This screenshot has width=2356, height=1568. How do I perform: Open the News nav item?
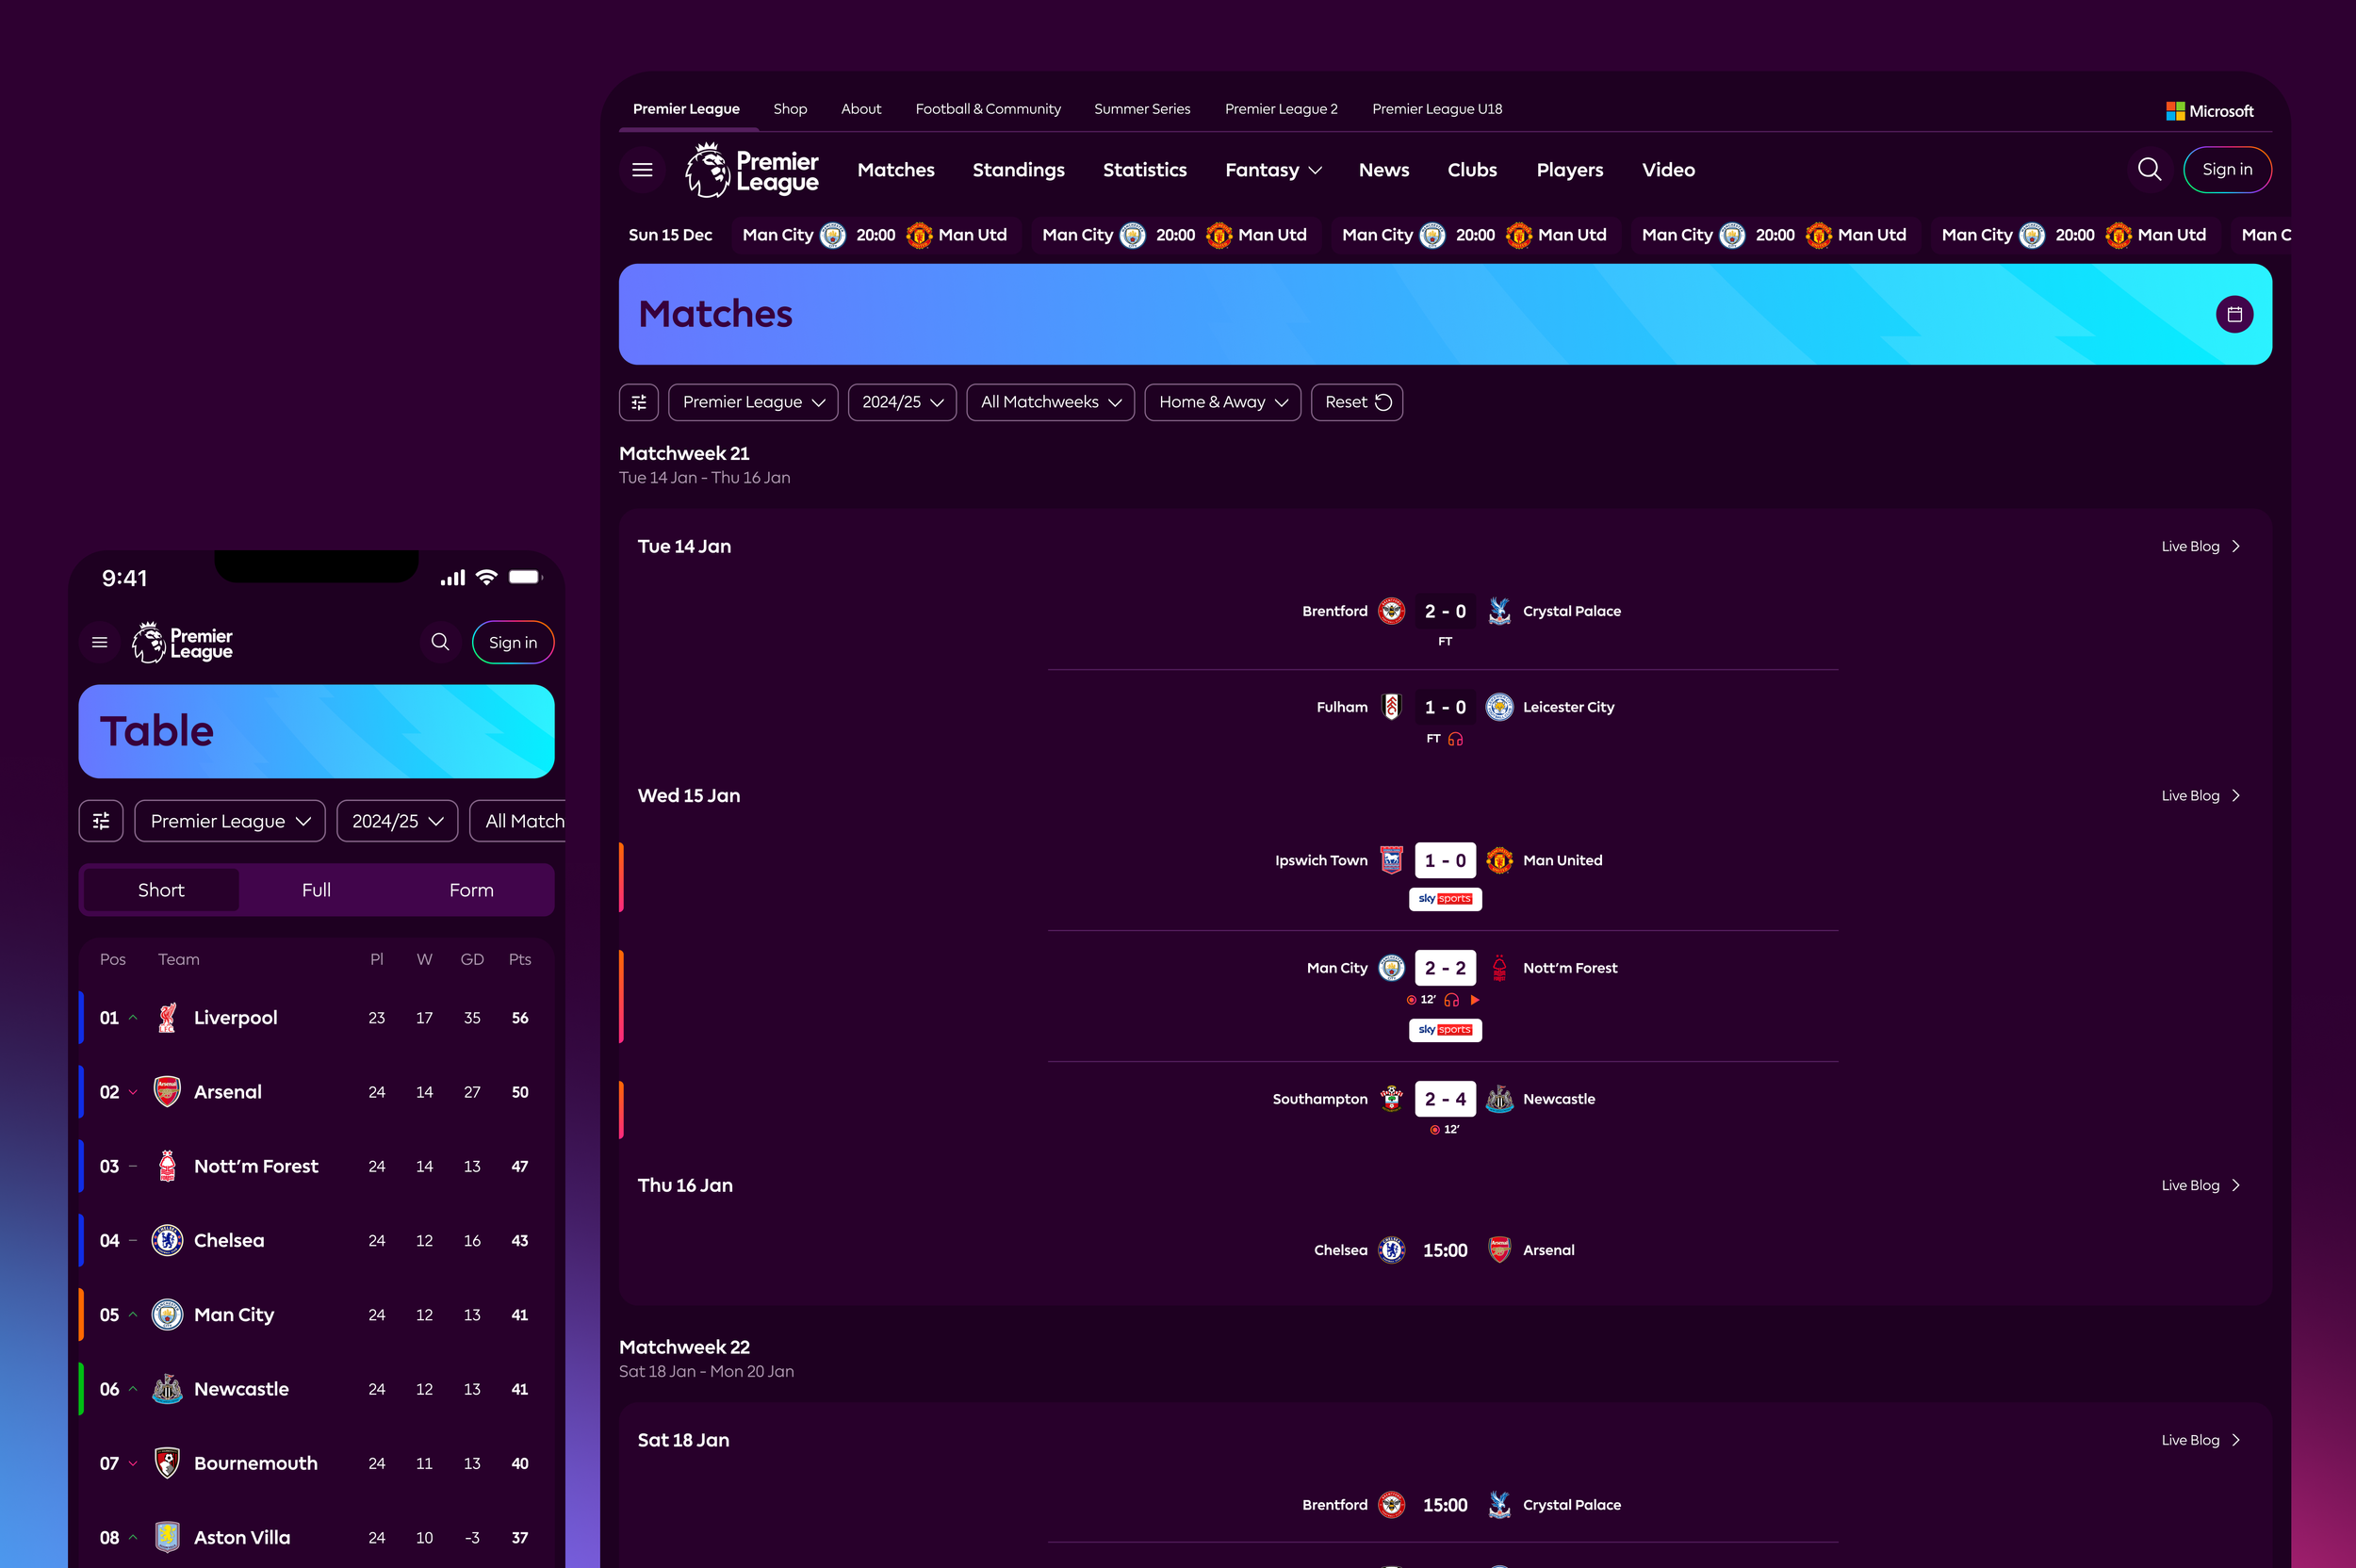pos(1383,170)
